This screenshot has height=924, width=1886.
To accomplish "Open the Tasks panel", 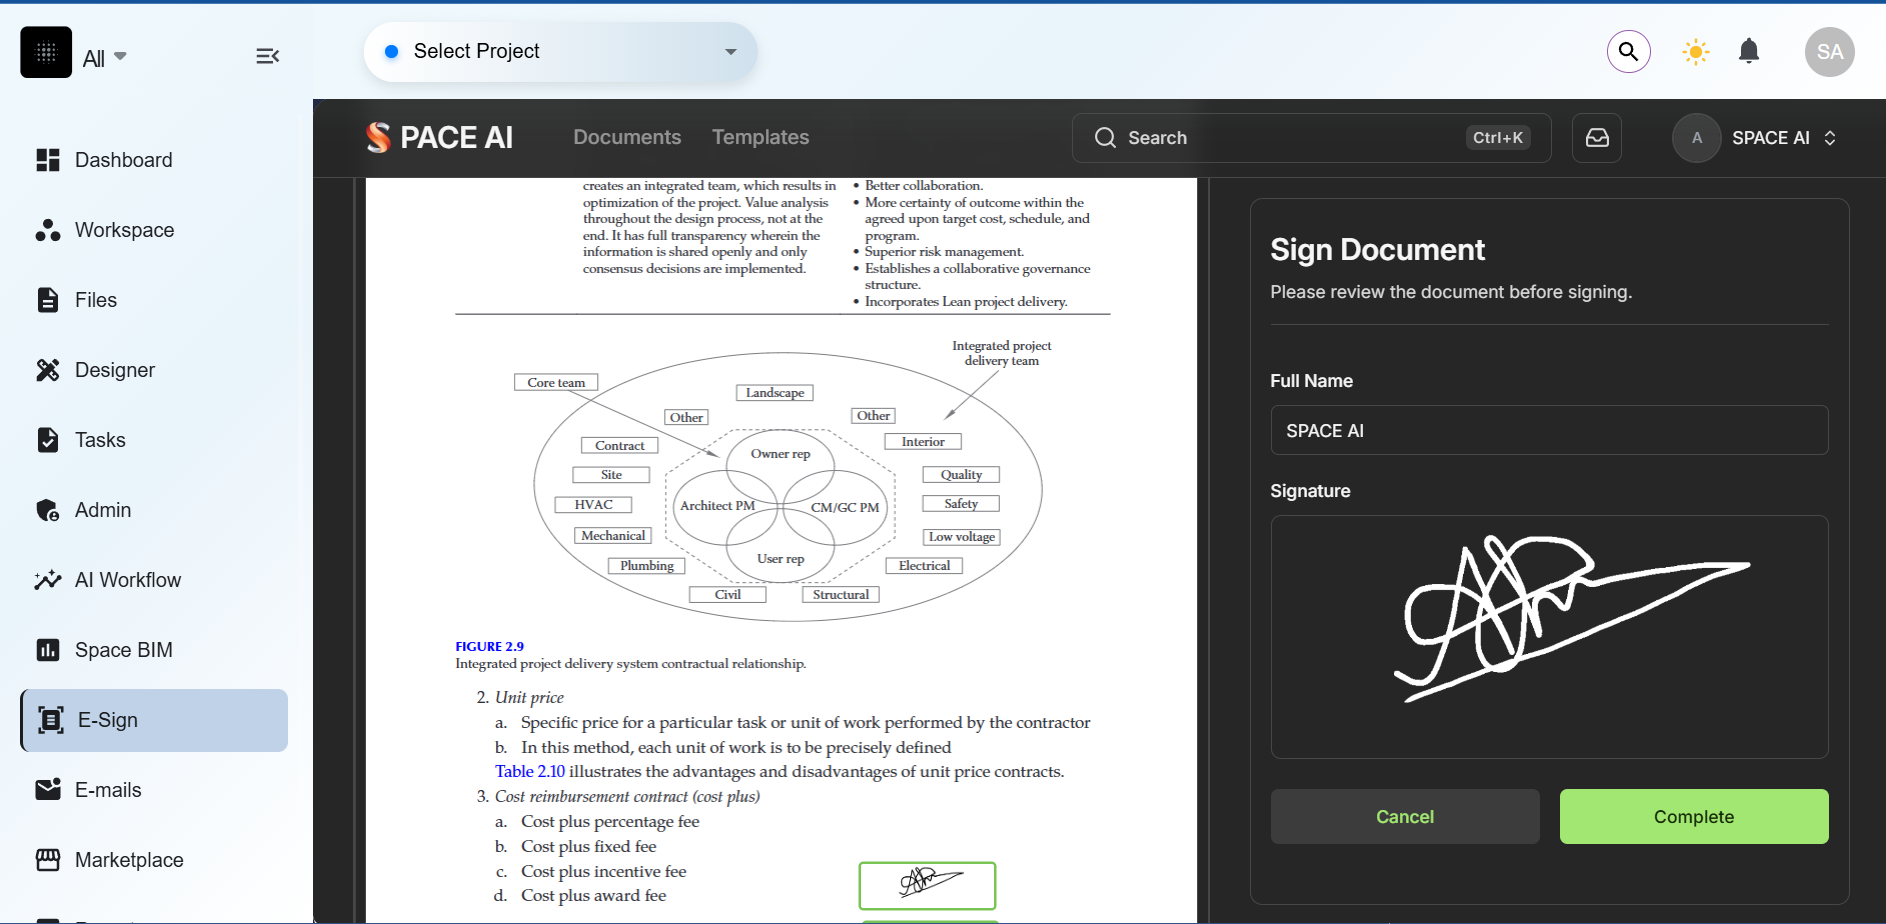I will (100, 439).
